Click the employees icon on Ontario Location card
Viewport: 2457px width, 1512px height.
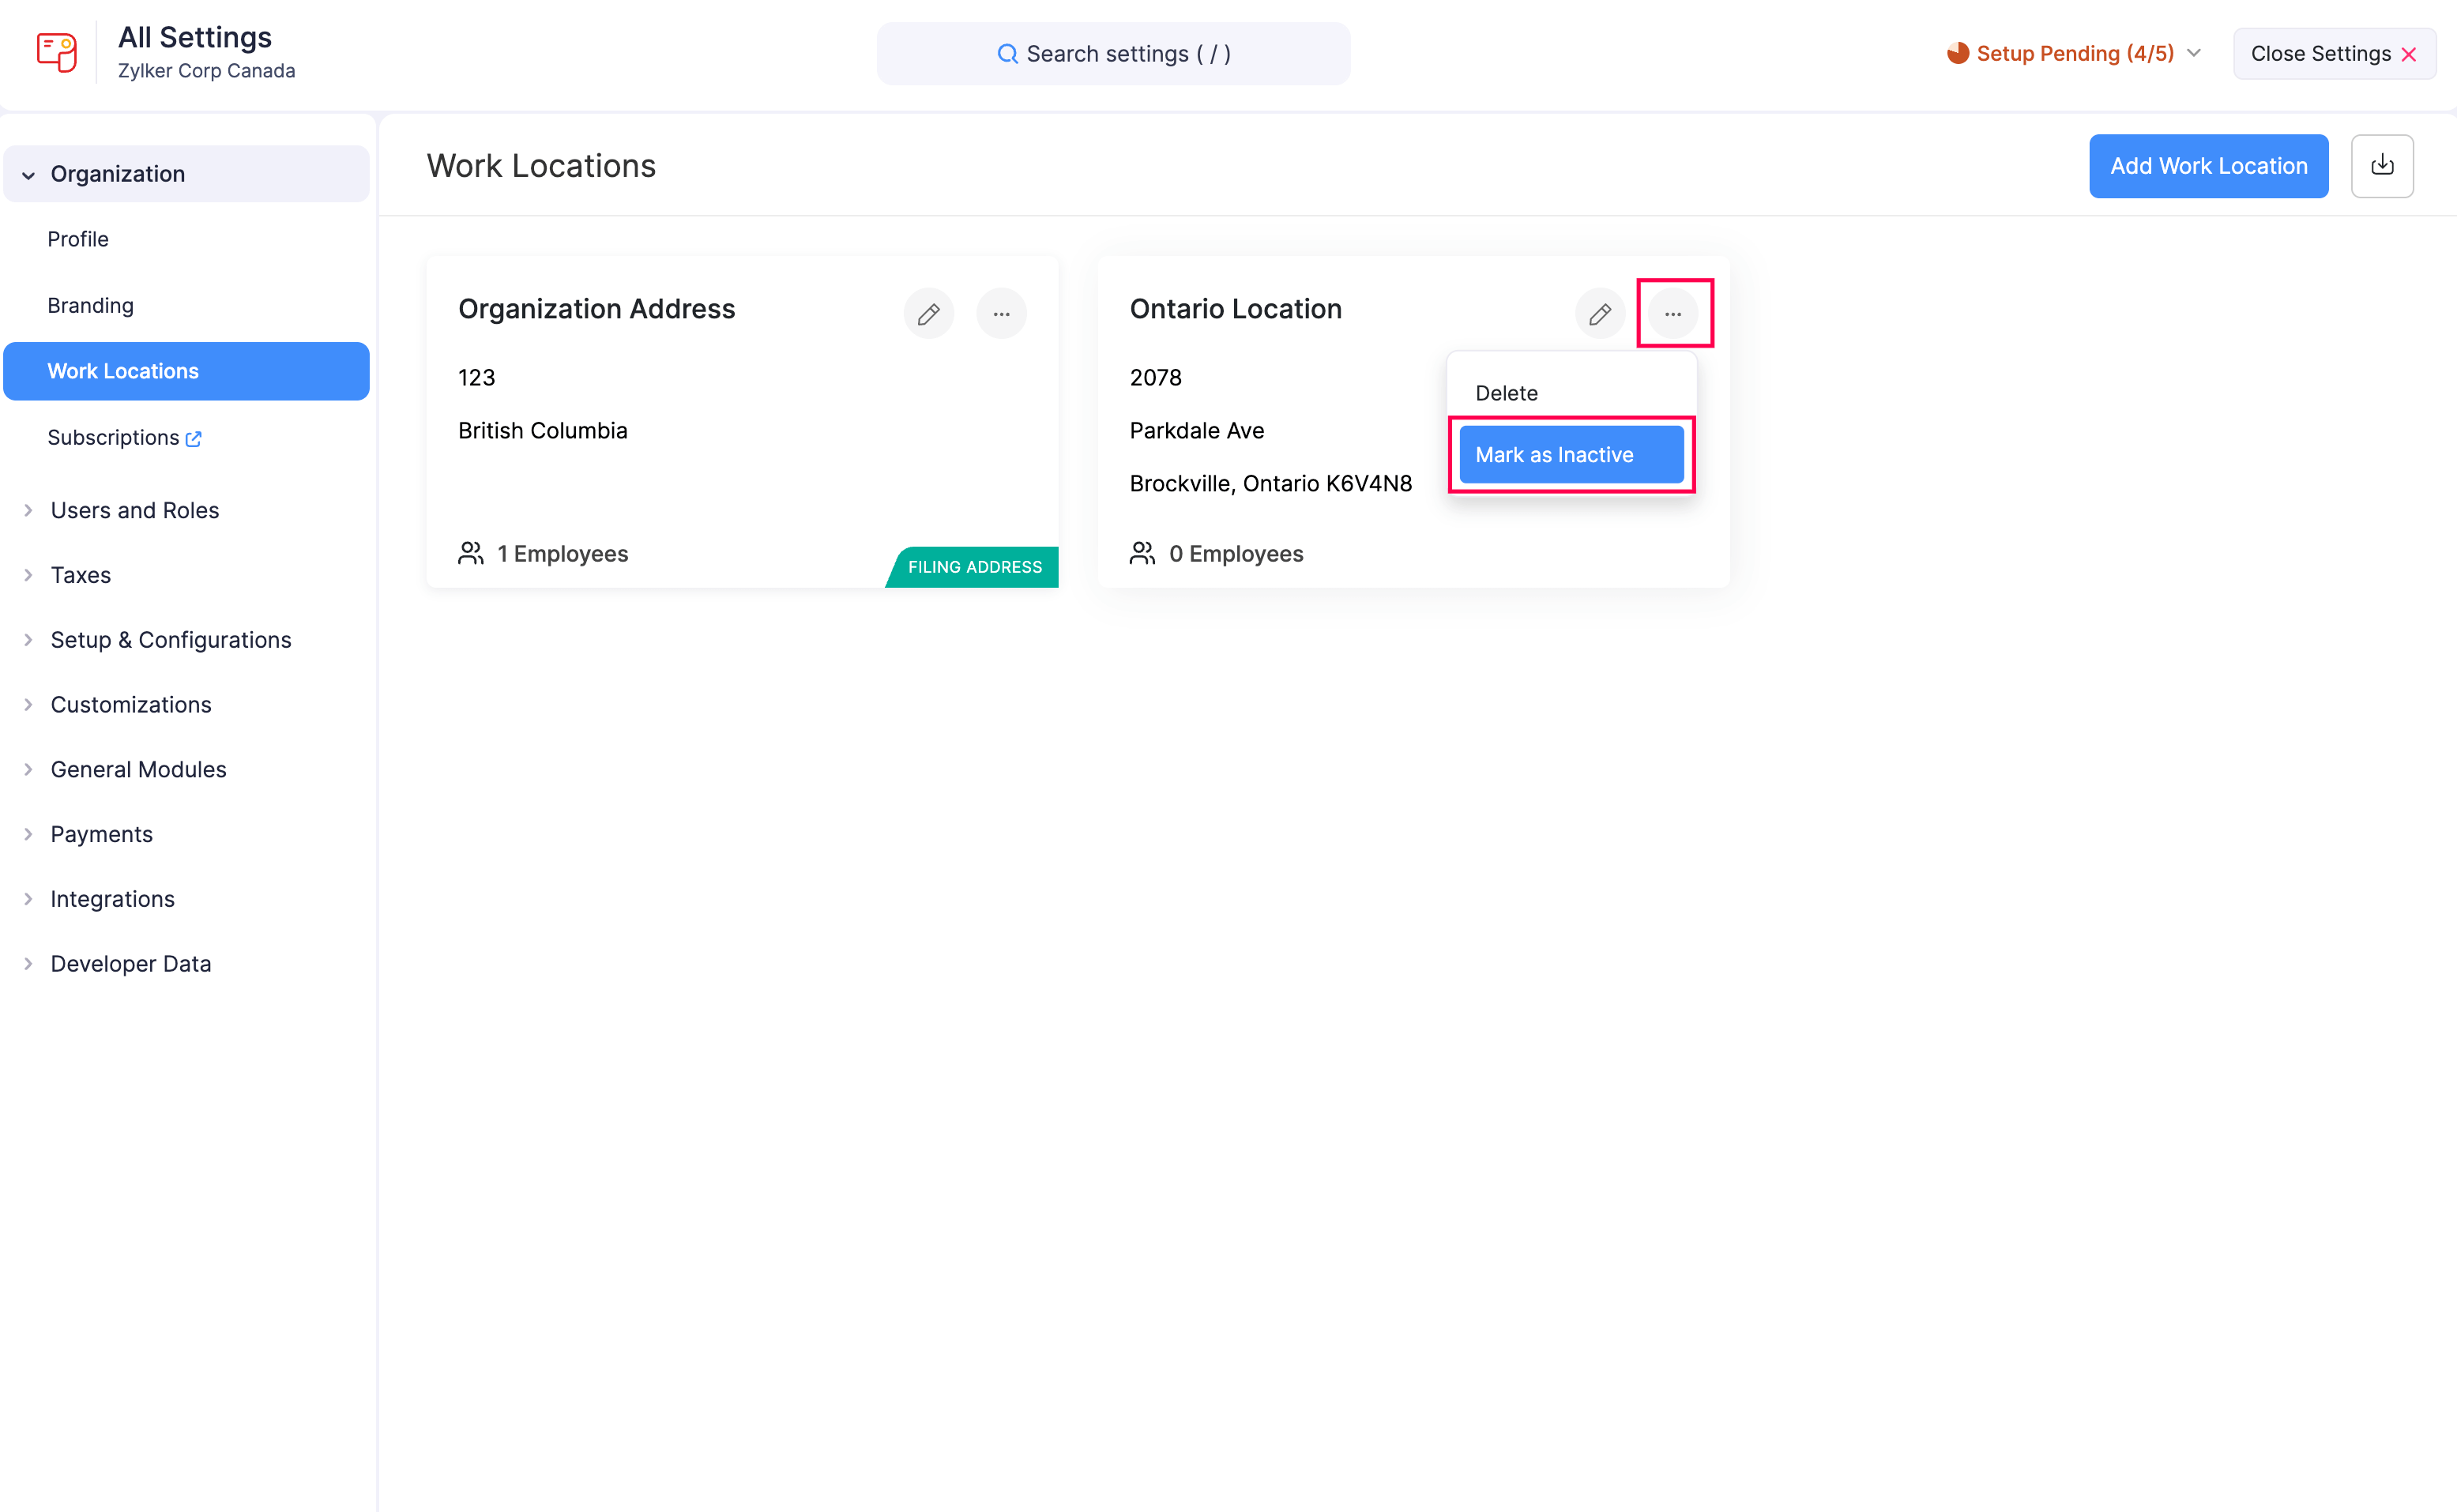(1141, 552)
